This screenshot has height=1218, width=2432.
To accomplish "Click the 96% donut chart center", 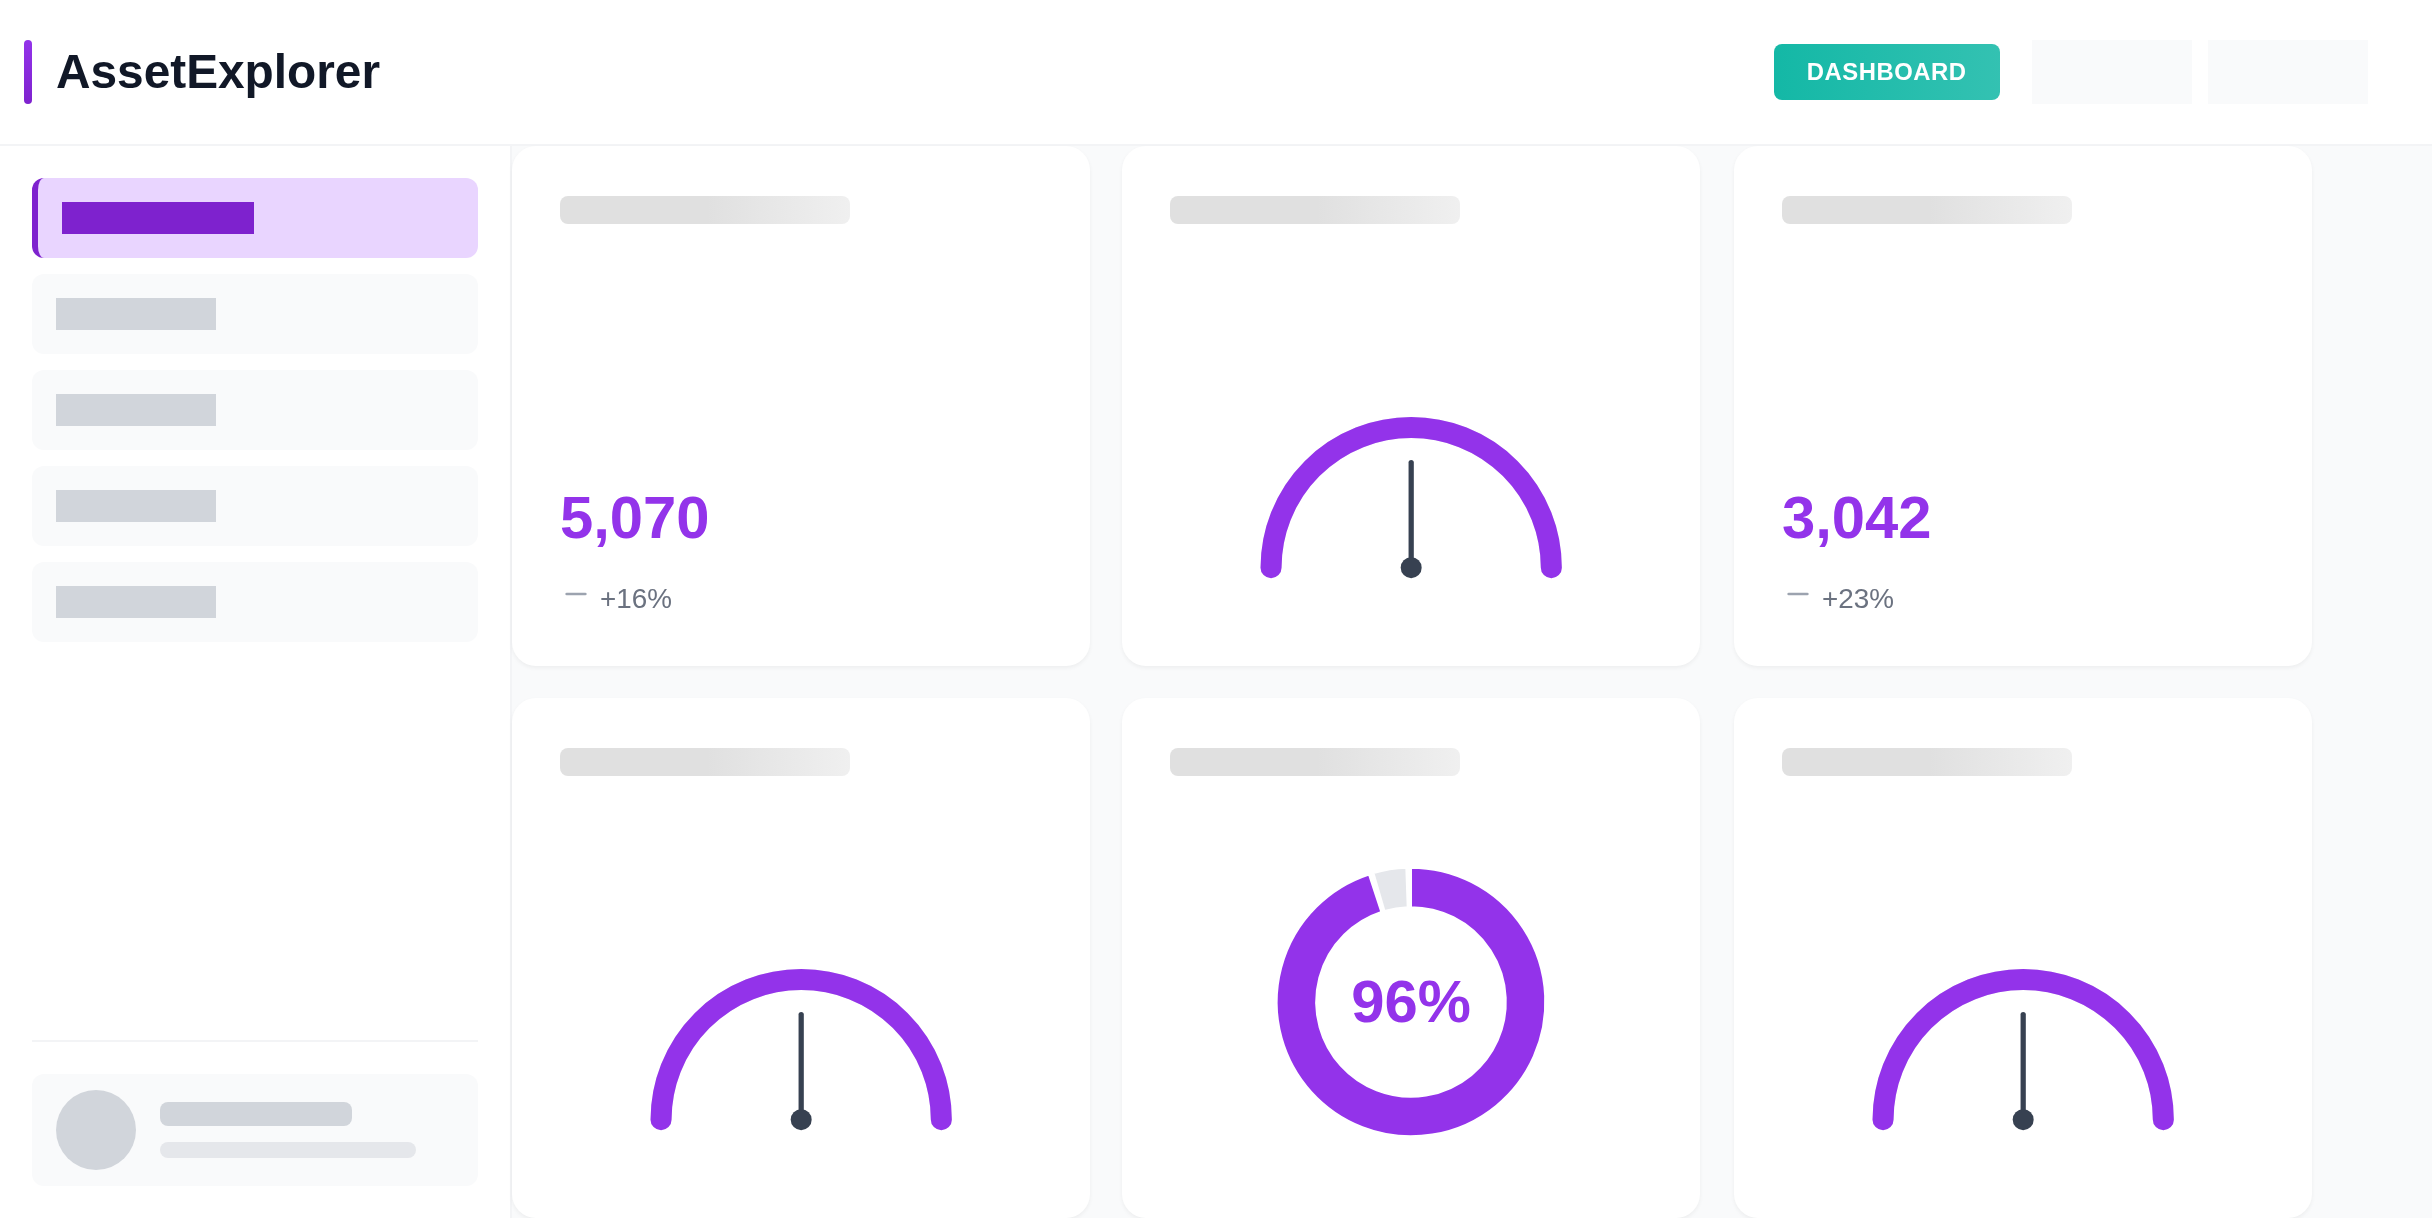I will [1410, 1002].
